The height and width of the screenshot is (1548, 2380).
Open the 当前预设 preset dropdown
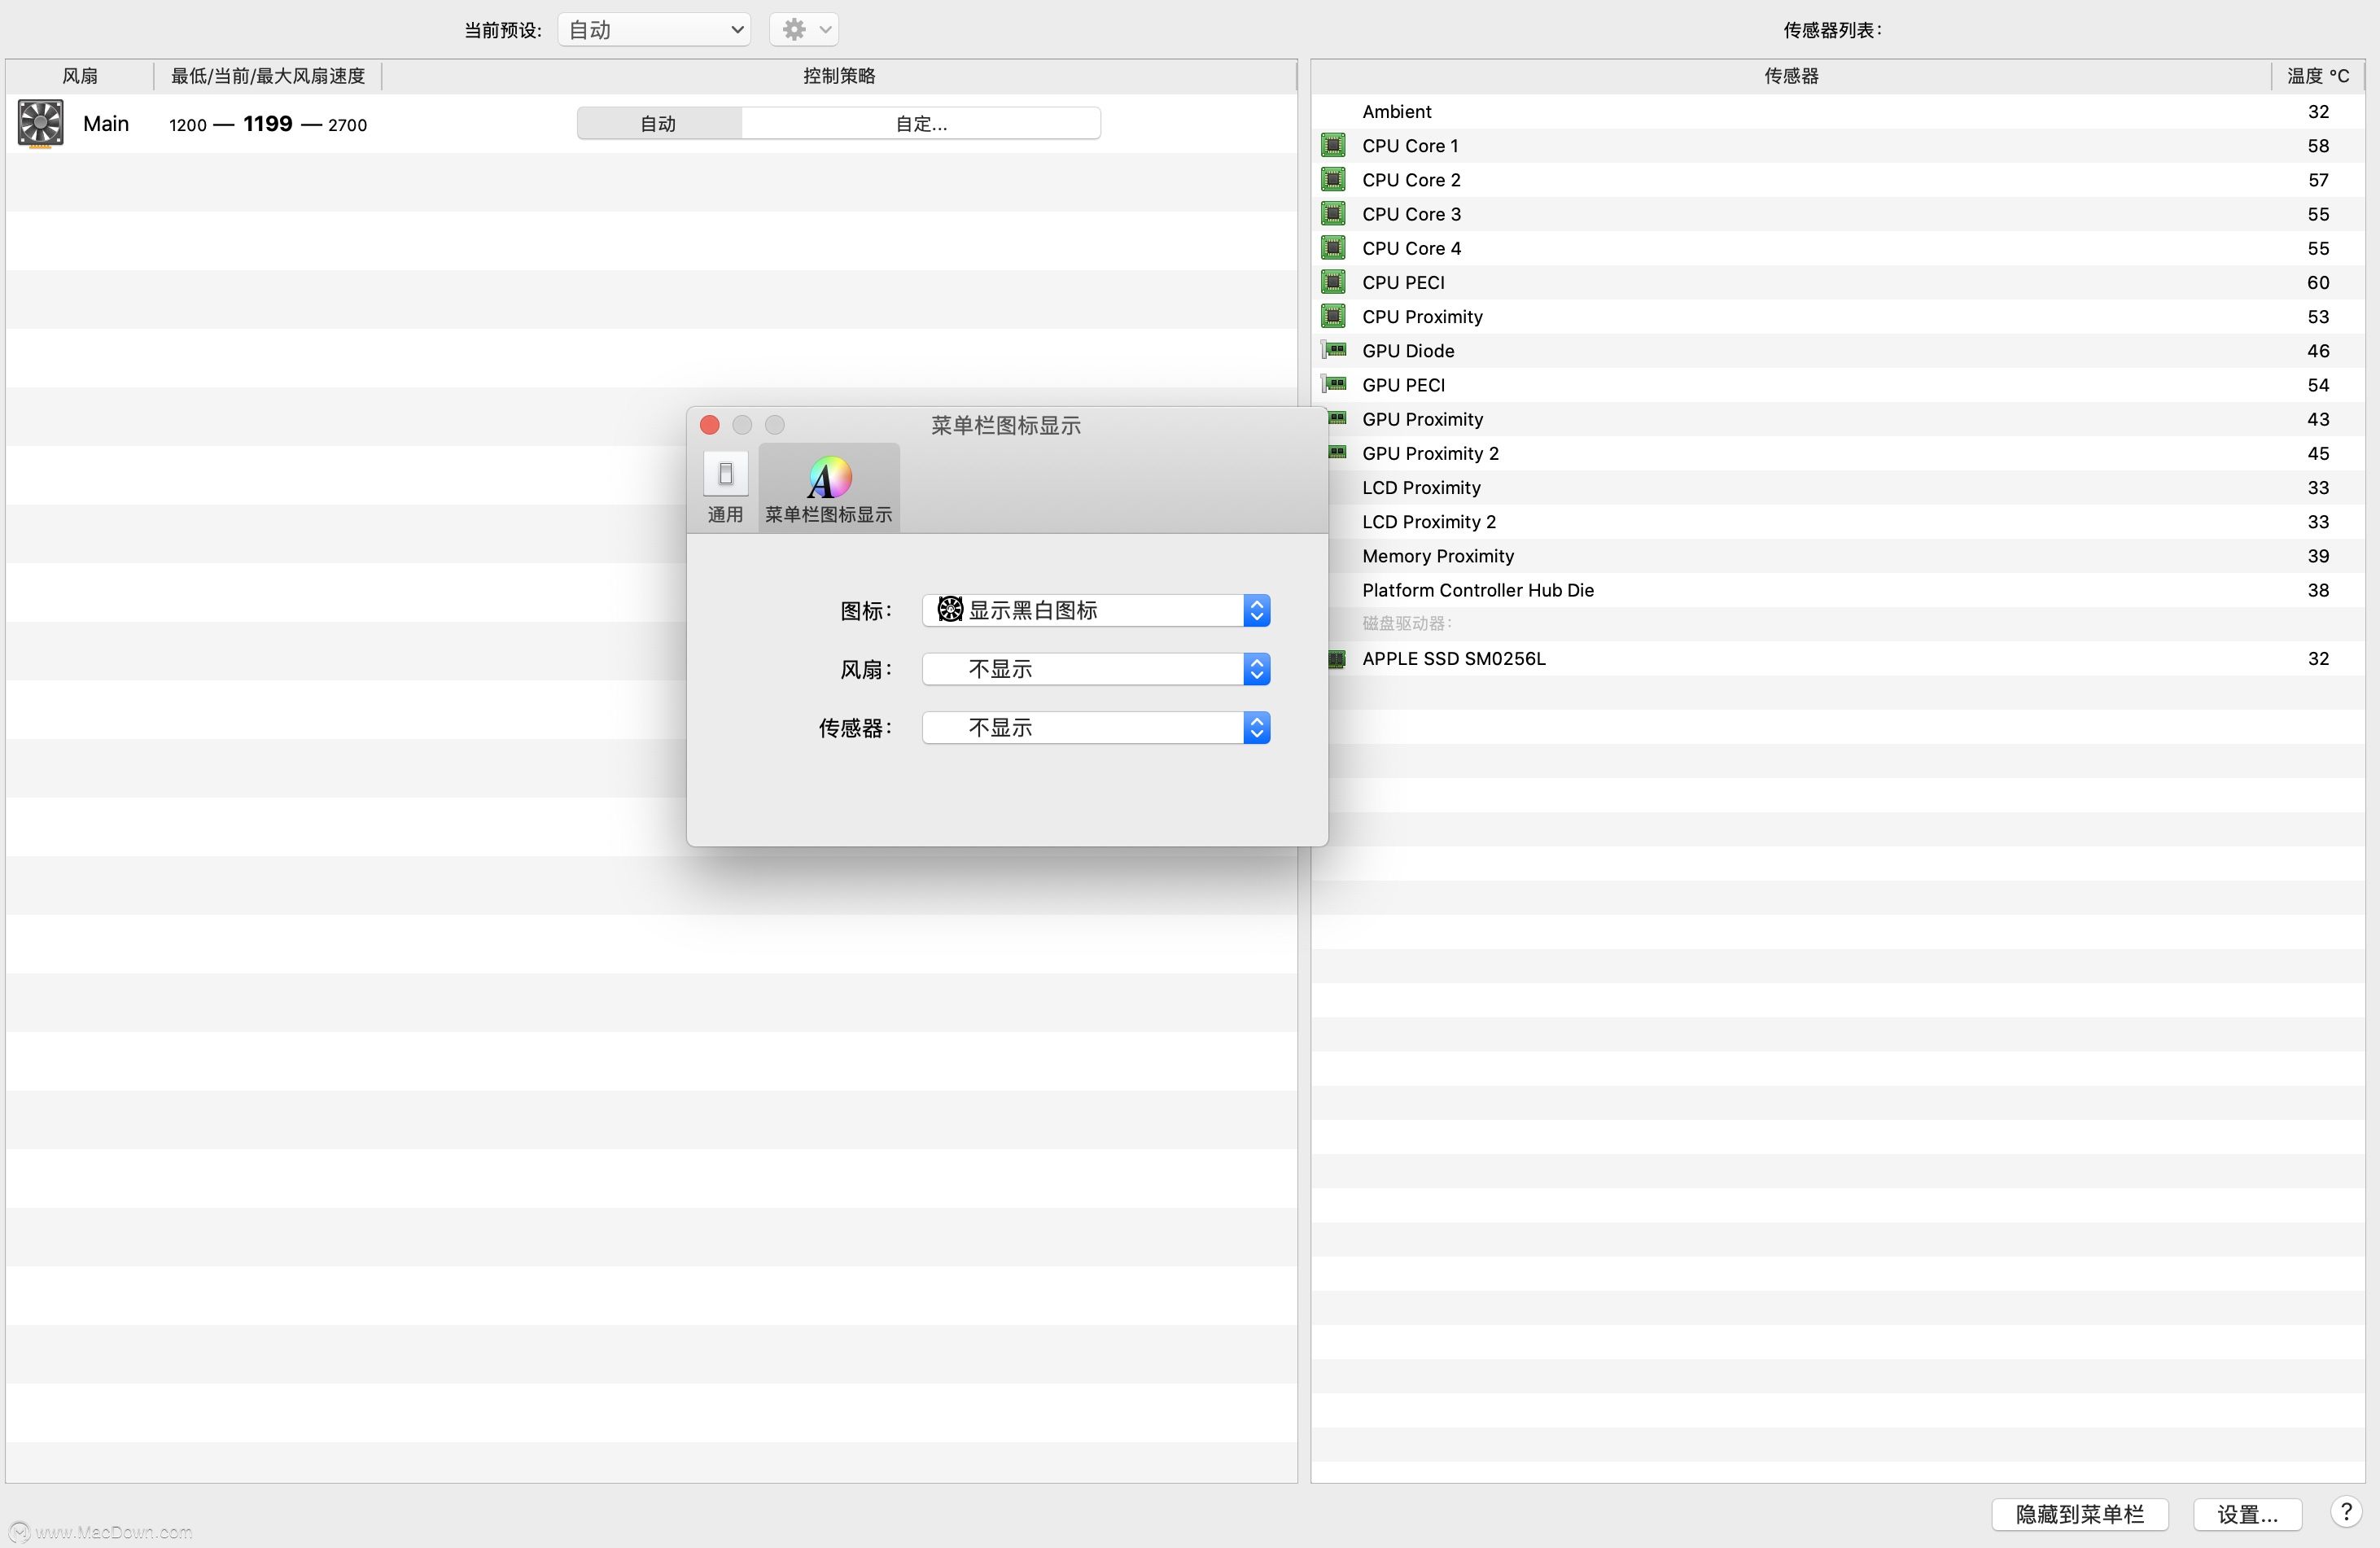coord(653,29)
